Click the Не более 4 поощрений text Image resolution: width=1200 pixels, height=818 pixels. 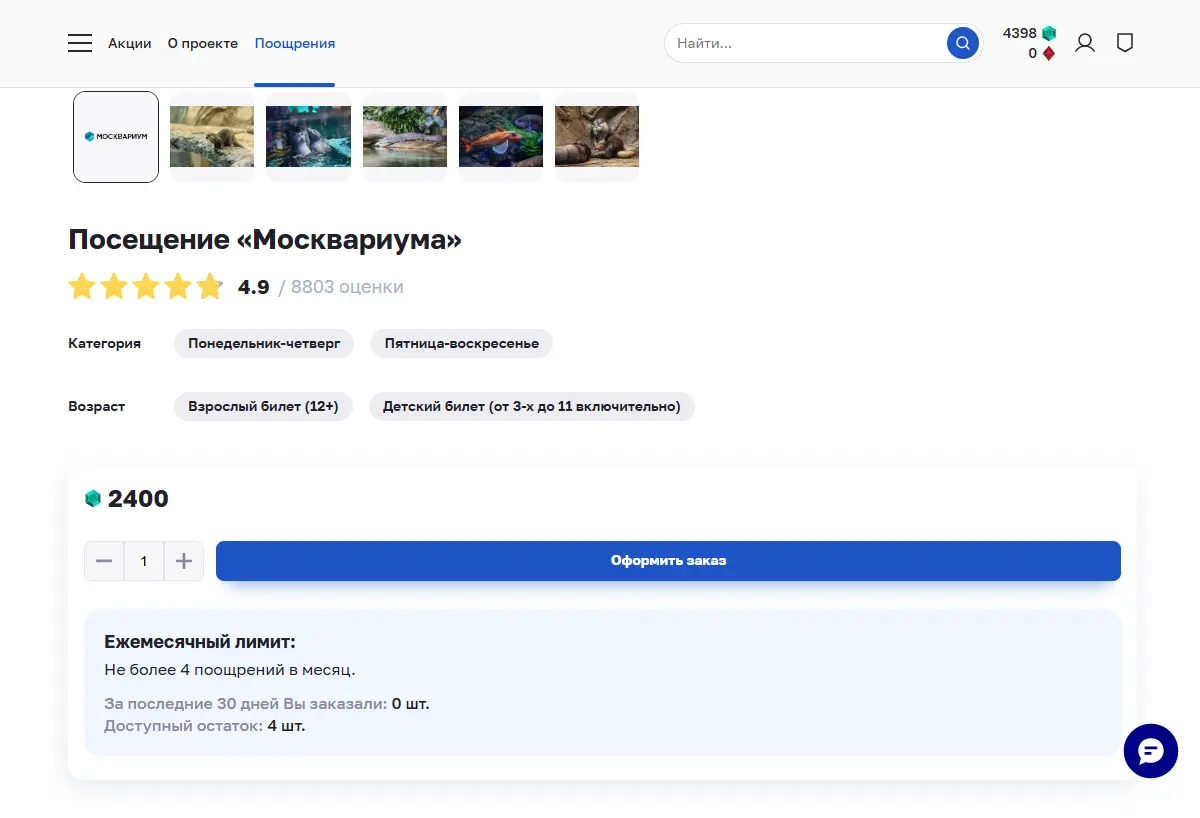[230, 669]
